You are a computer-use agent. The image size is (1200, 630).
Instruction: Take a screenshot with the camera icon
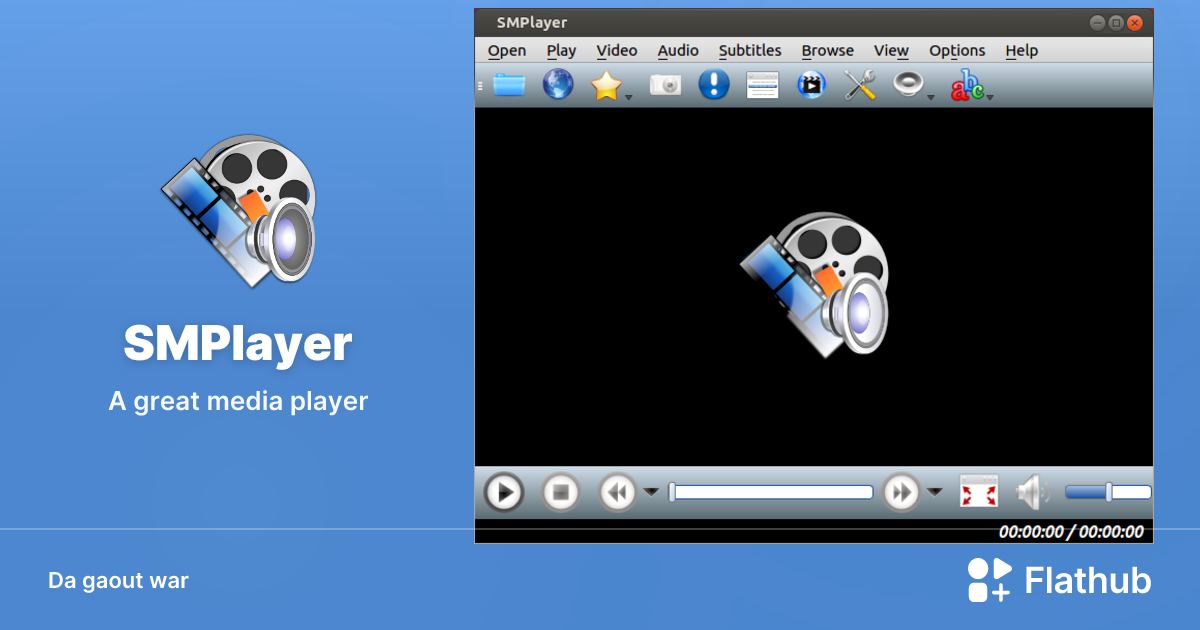click(666, 85)
